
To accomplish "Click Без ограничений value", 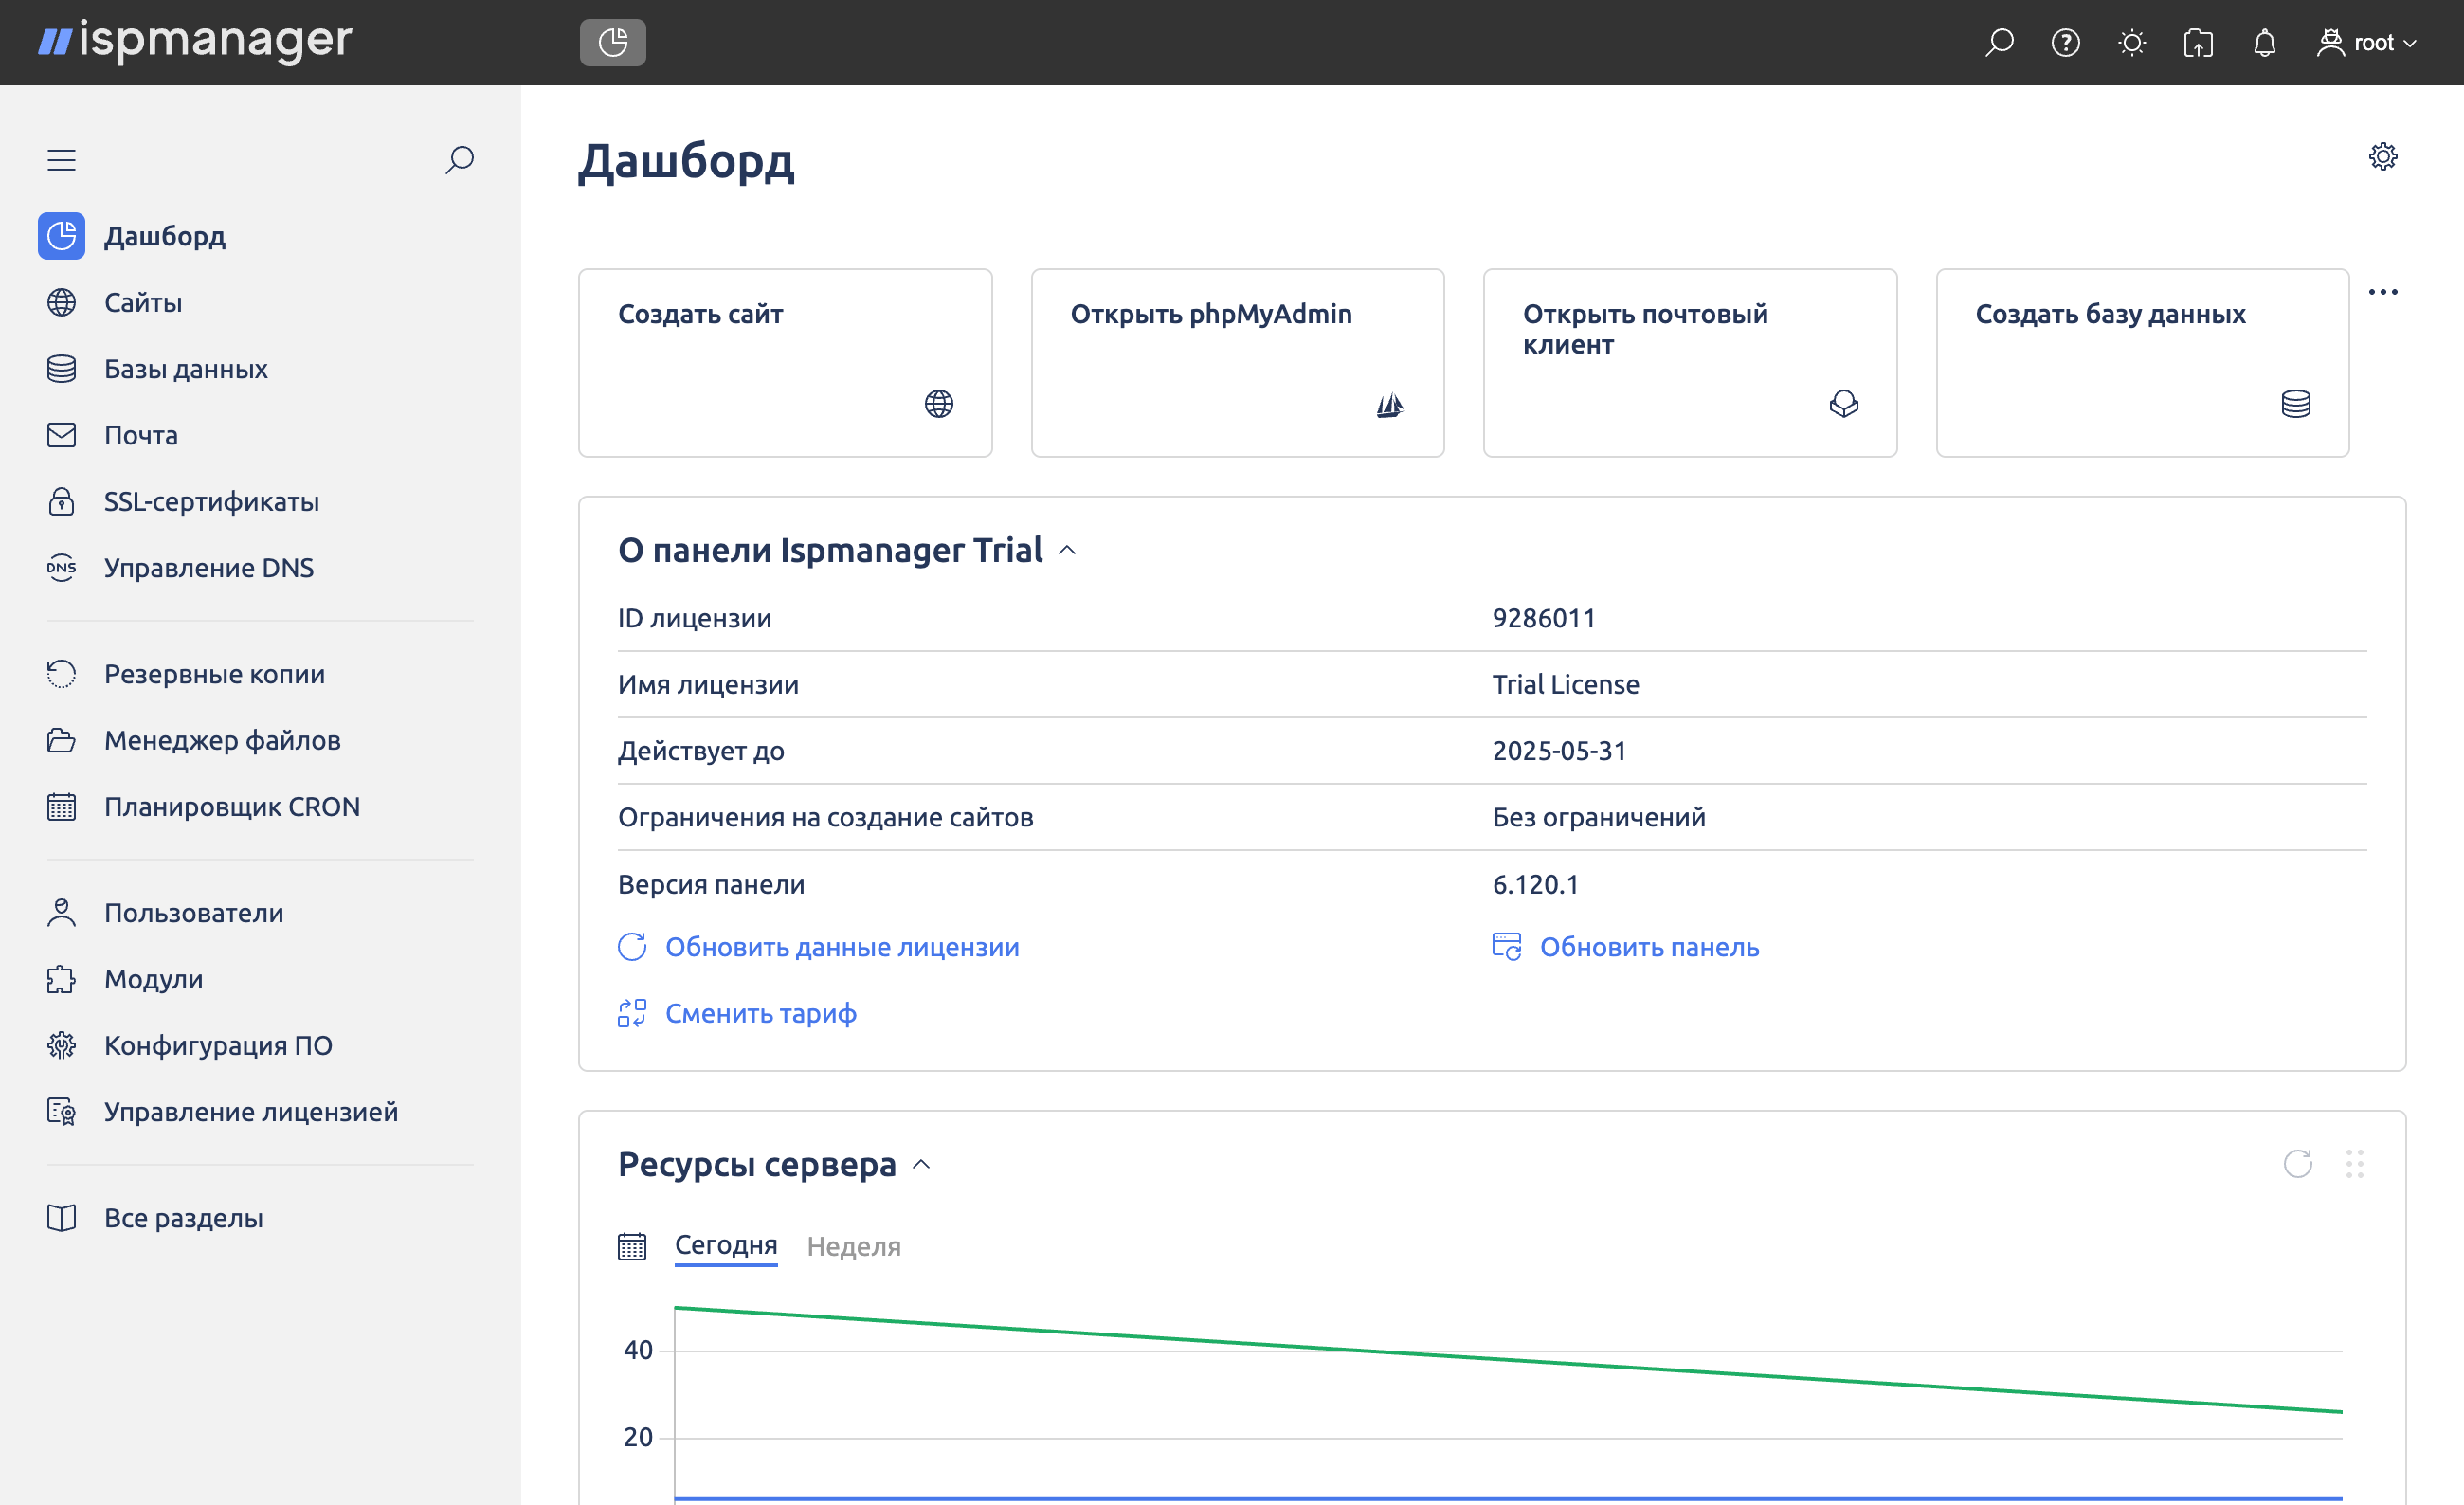I will pyautogui.click(x=1599, y=817).
